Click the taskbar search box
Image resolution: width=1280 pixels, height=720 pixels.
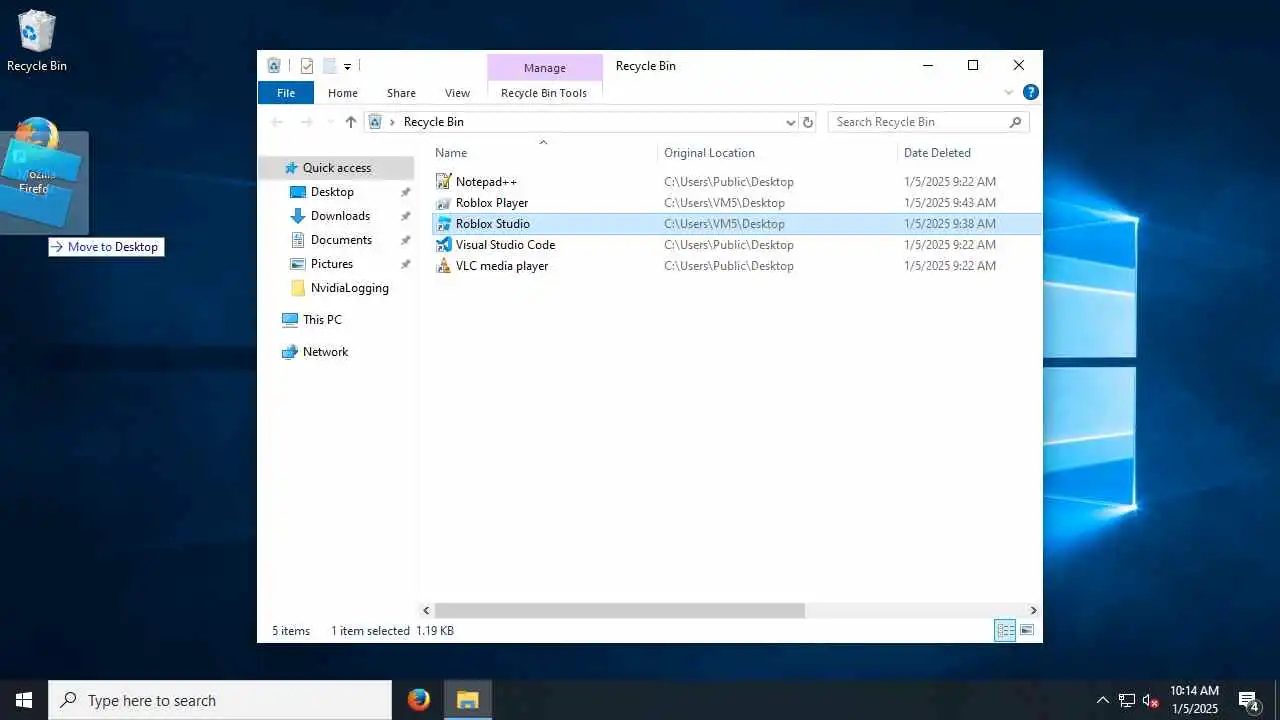coord(220,700)
